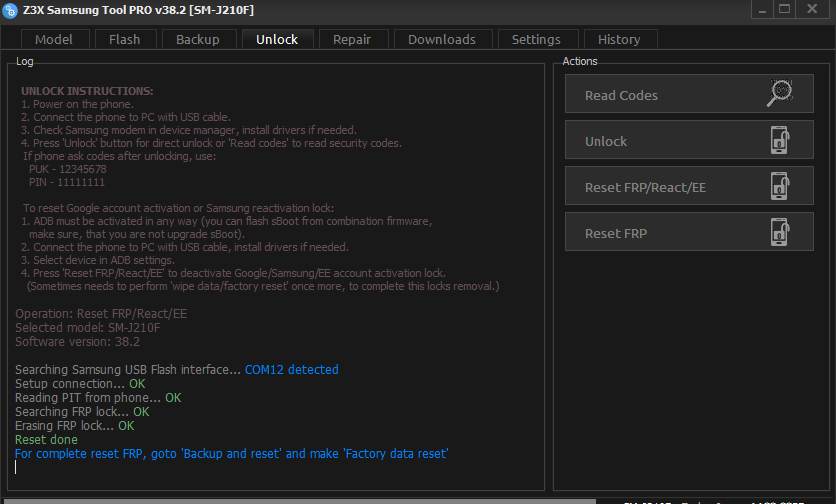Click the blue 'For complete reset FRP' message

(231, 453)
